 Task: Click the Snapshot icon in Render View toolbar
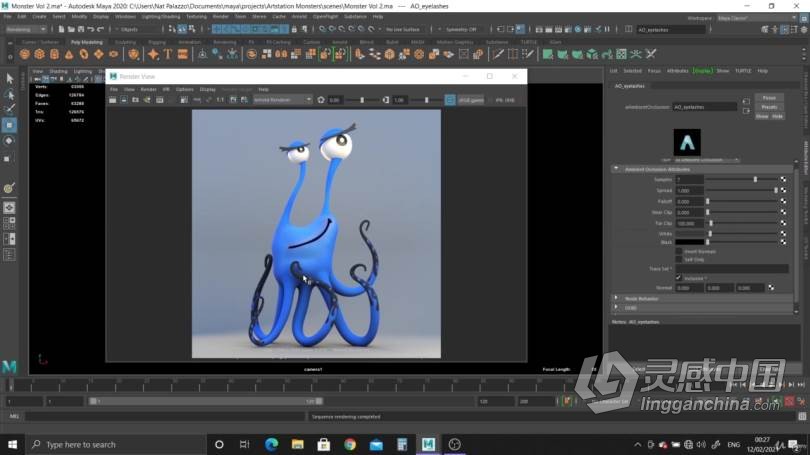click(135, 100)
